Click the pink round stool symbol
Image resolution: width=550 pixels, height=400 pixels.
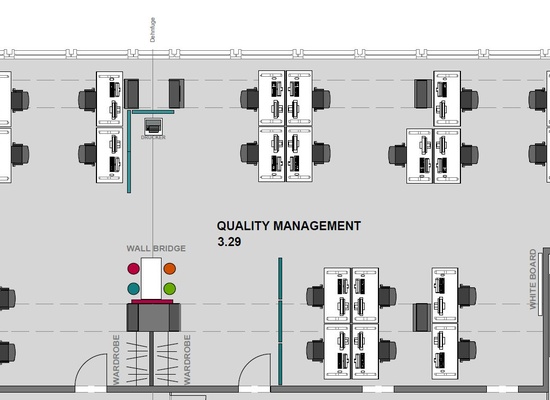click(x=133, y=269)
